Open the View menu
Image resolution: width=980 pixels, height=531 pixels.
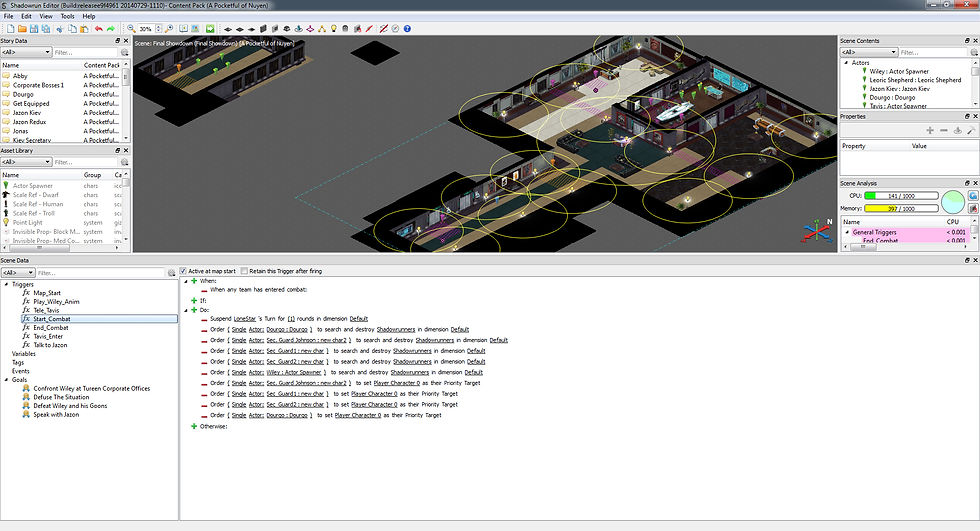click(46, 16)
